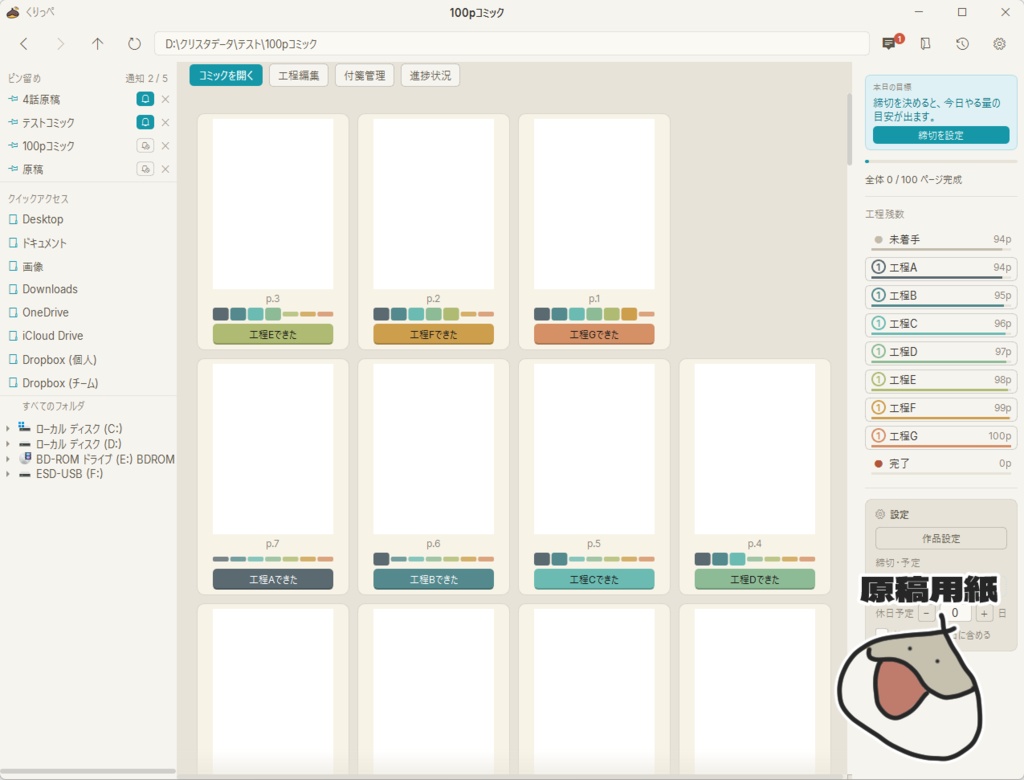Click the コミックを開く button

pyautogui.click(x=226, y=75)
